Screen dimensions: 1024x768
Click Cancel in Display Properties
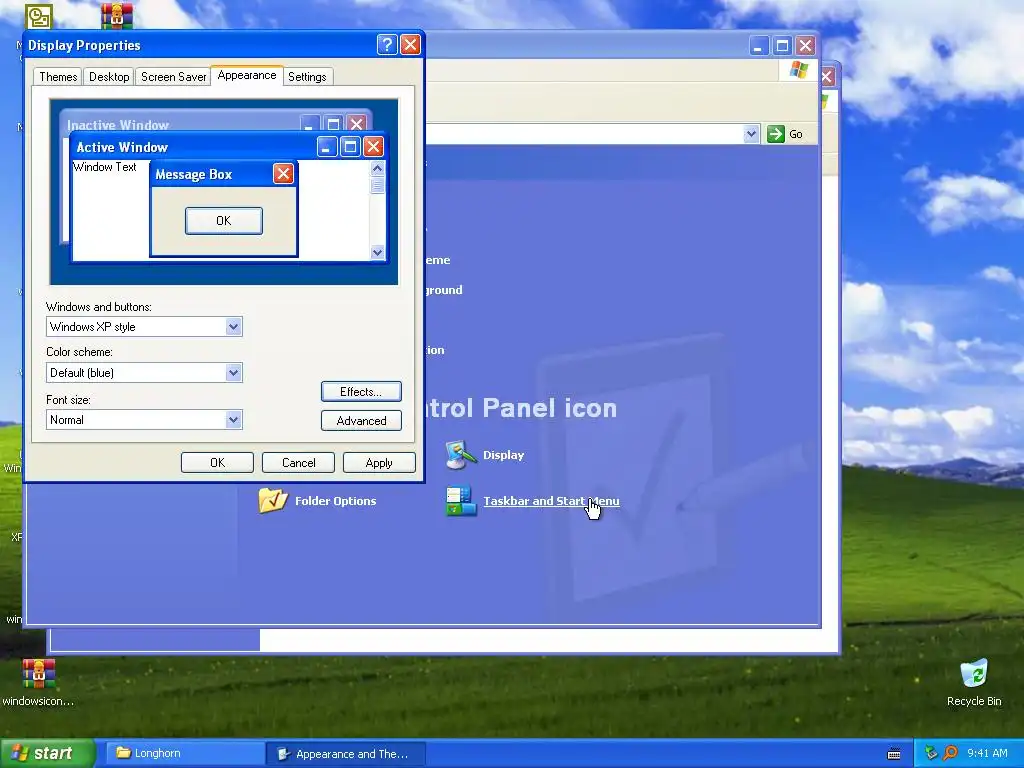[x=298, y=462]
